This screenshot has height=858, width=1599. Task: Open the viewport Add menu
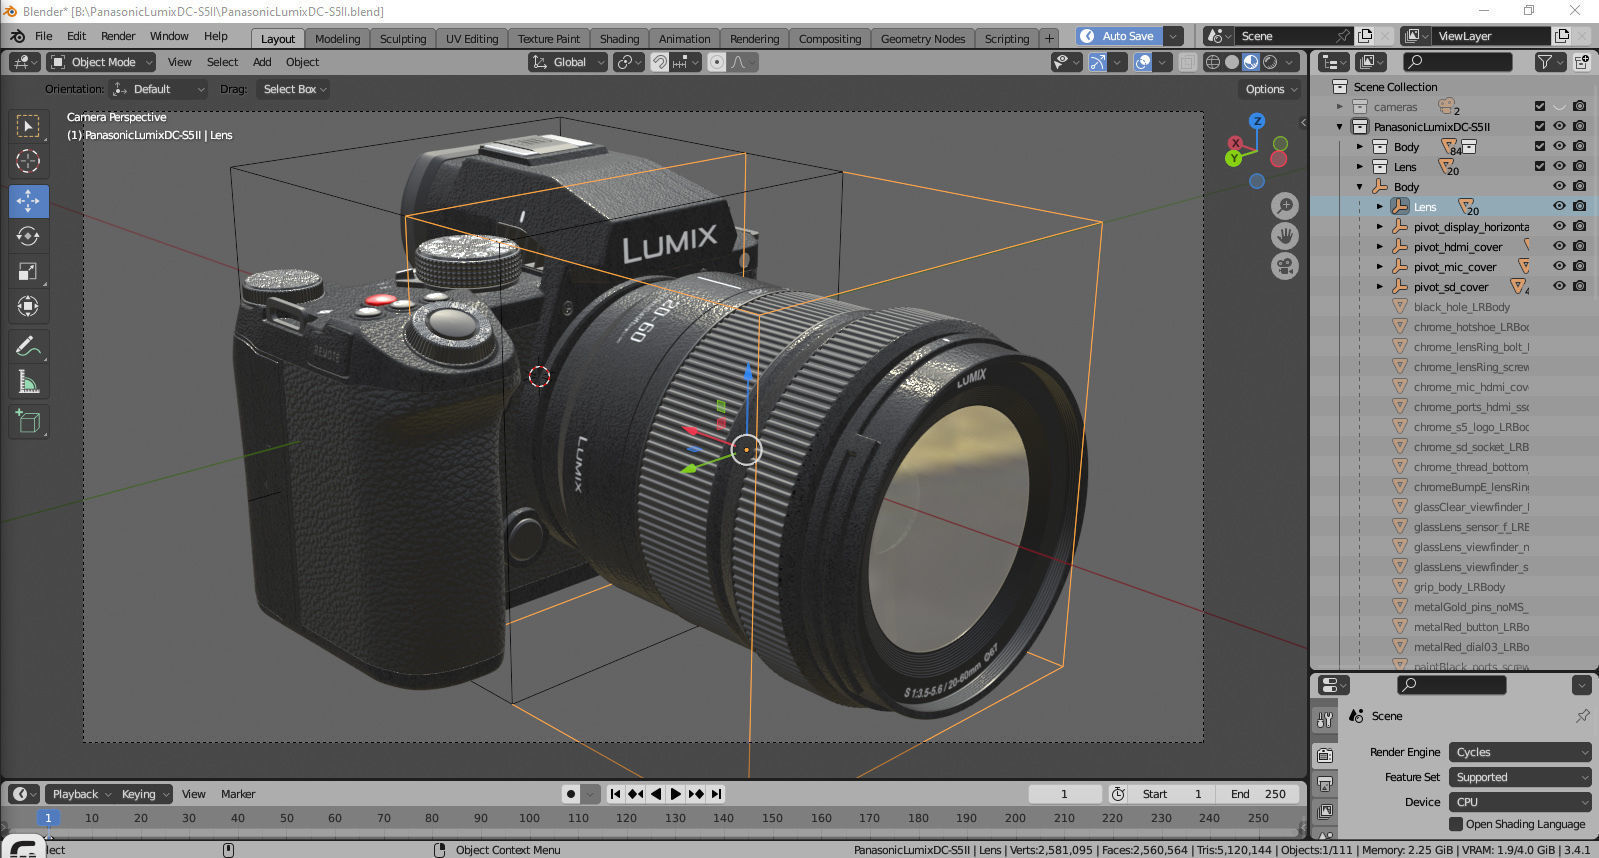pos(262,62)
